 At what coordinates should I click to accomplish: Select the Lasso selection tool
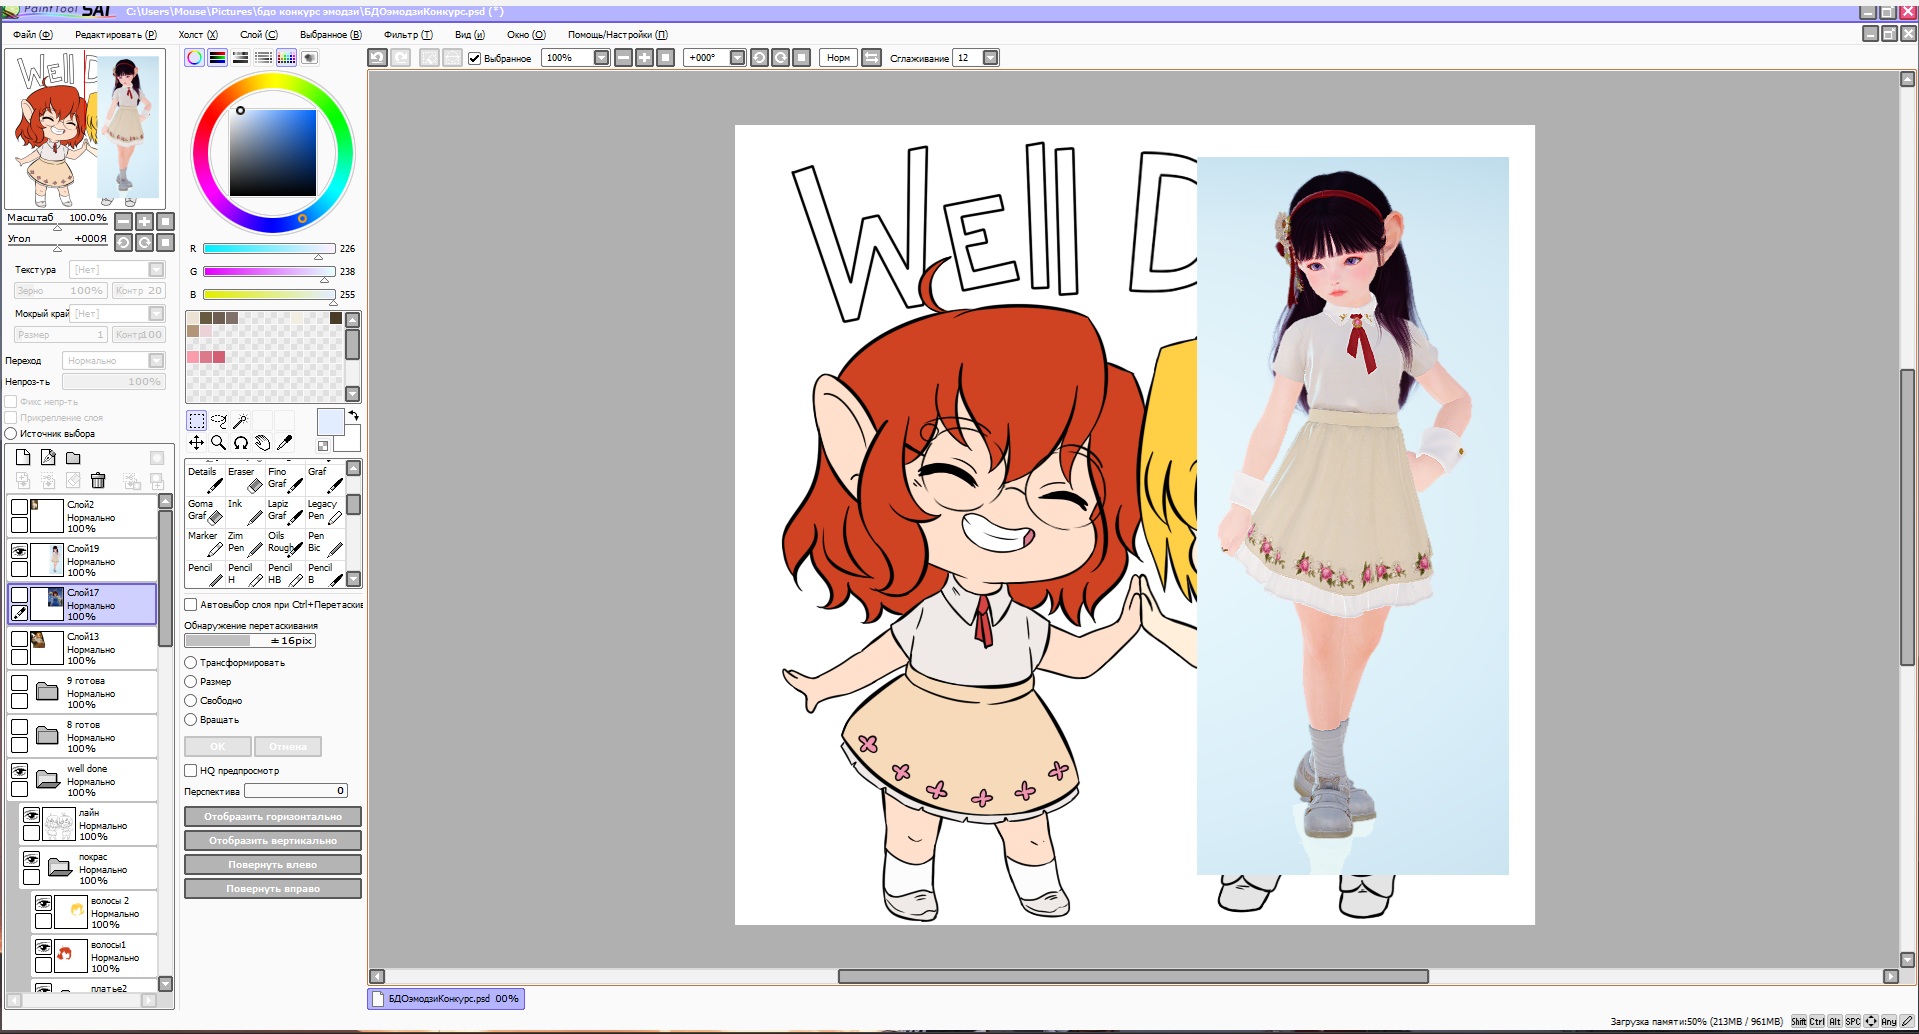(219, 421)
